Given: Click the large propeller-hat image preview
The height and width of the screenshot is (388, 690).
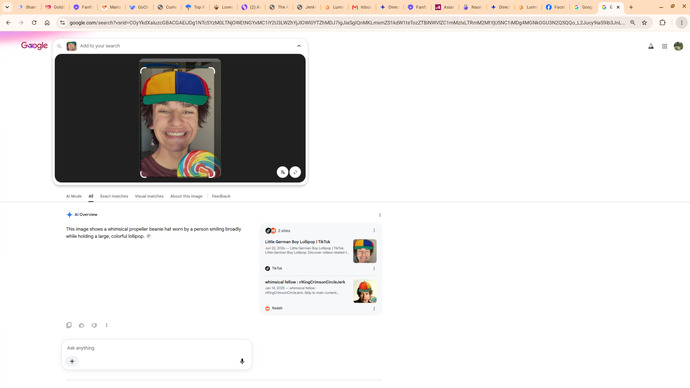Looking at the screenshot, I should (180, 118).
